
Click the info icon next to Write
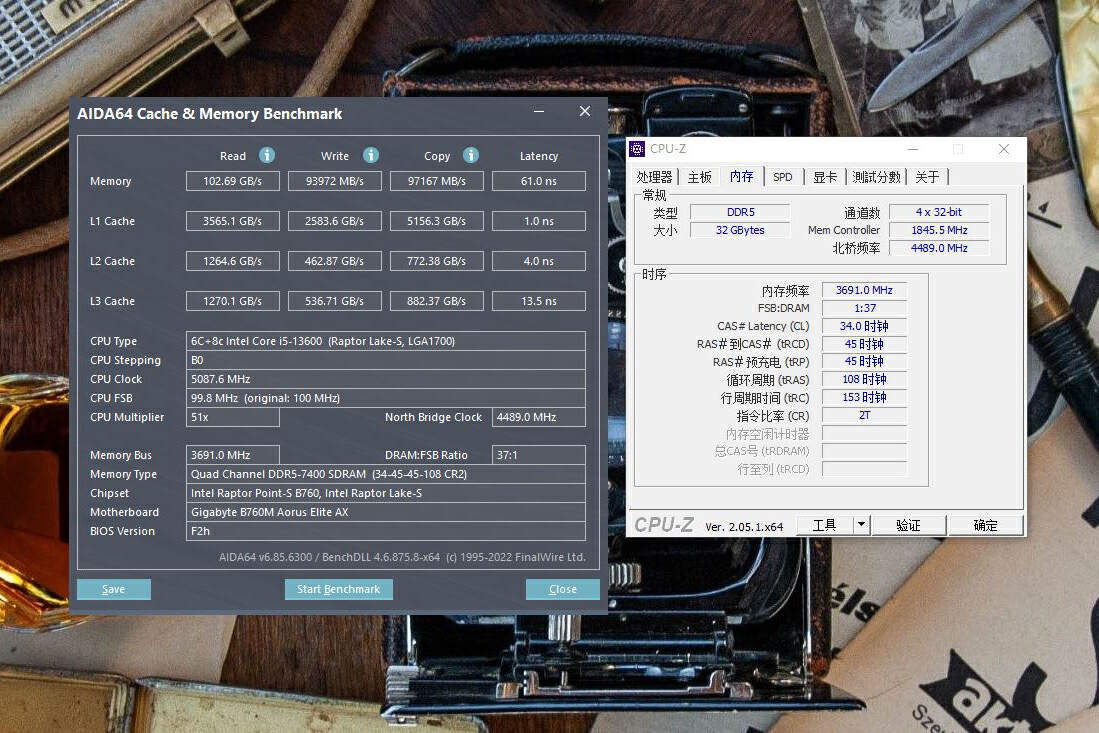tap(371, 155)
